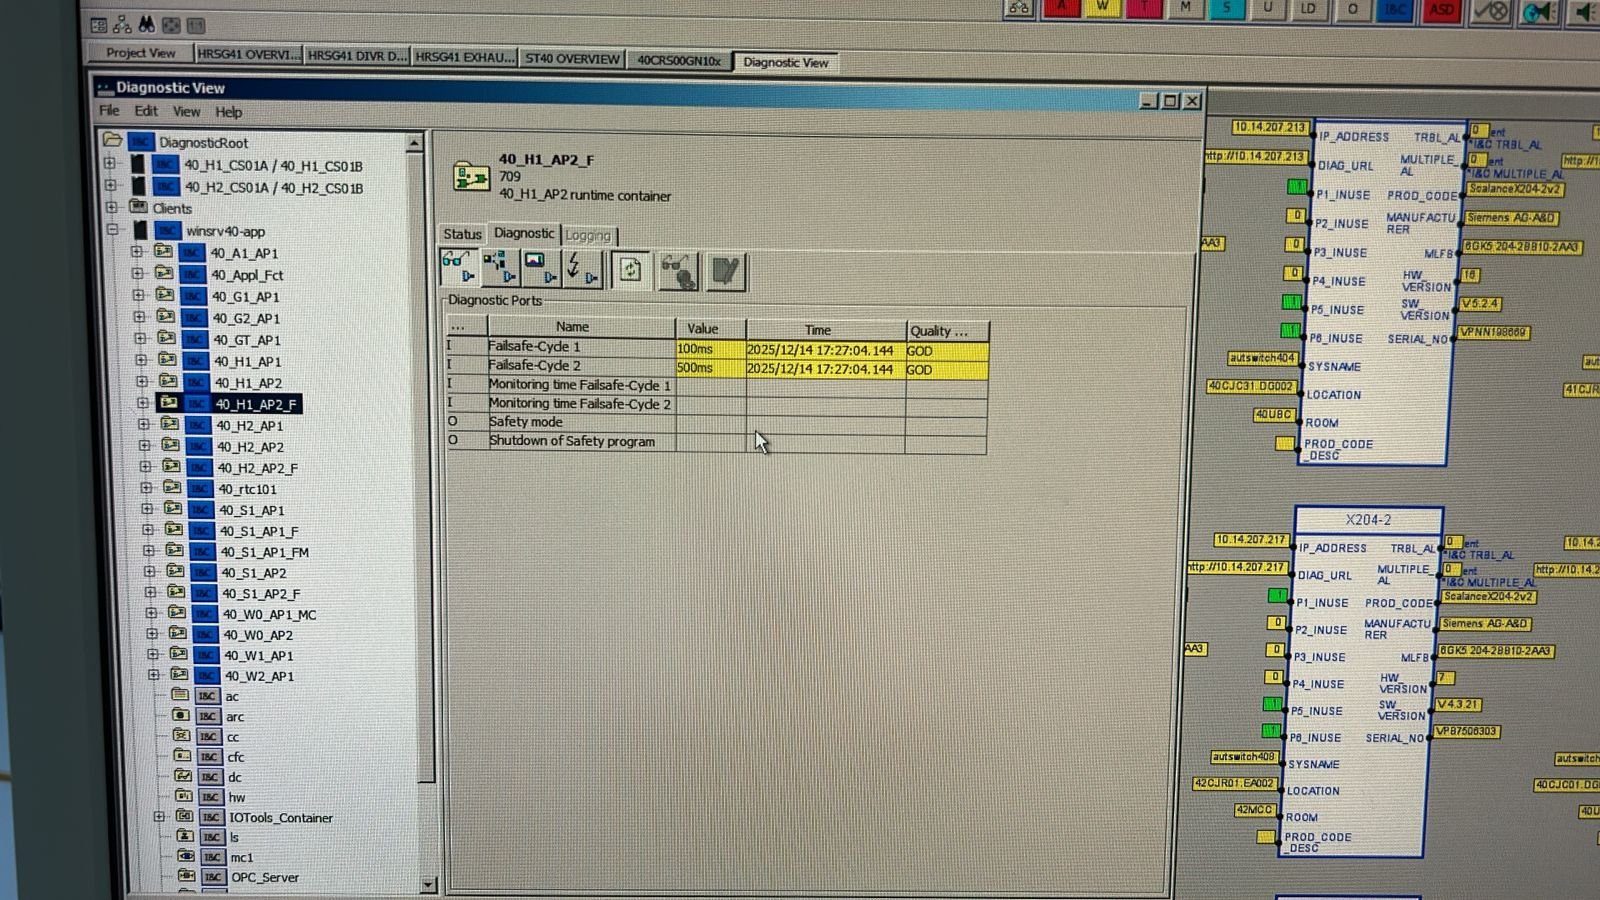Viewport: 1600px width, 900px height.
Task: Click the yellow W warning indicator button
Action: (x=1102, y=8)
